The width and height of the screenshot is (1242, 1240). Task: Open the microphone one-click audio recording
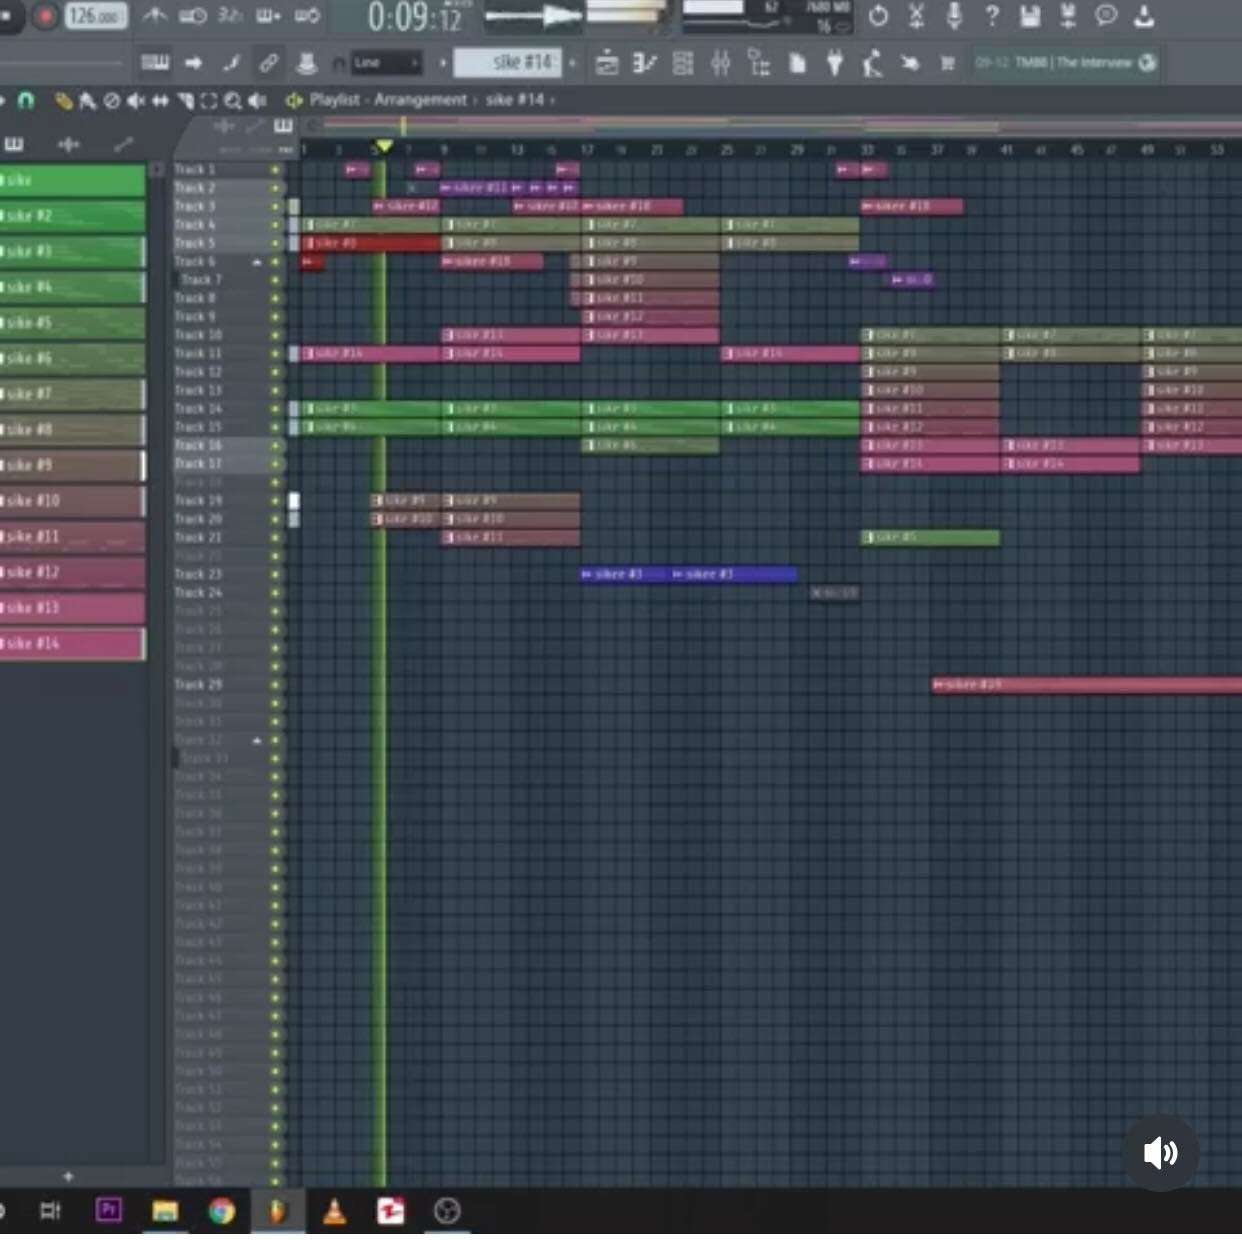[953, 16]
